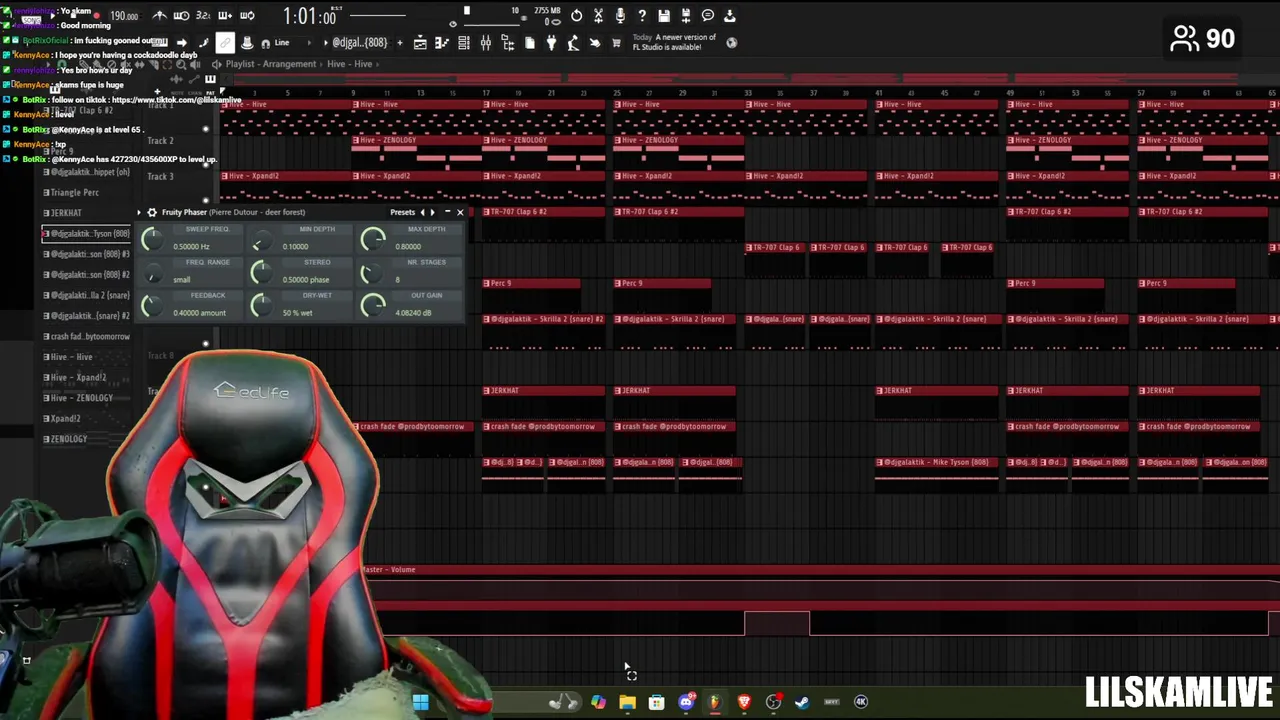Click bar 33 on the playlist timeline
1280x720 pixels.
748,93
